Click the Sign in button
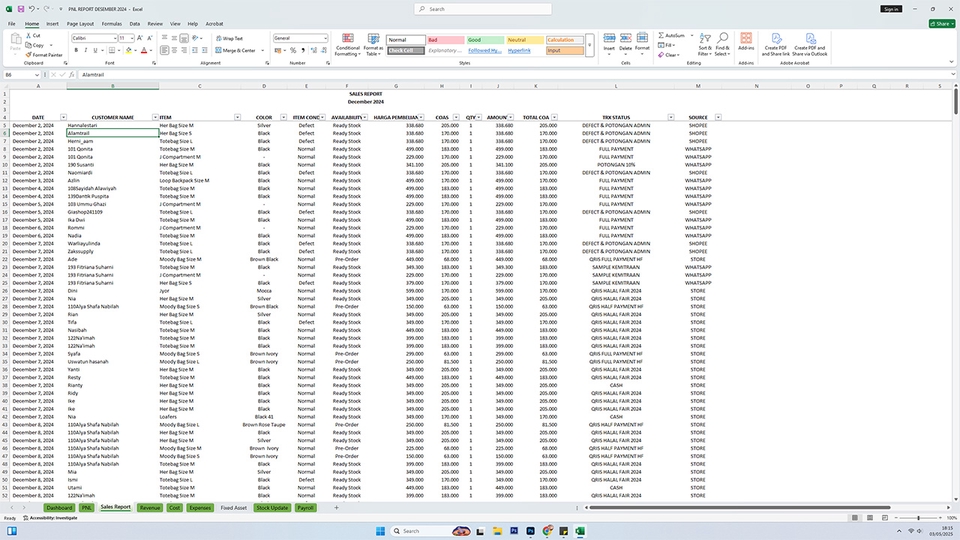This screenshot has width=960, height=540. [x=891, y=9]
